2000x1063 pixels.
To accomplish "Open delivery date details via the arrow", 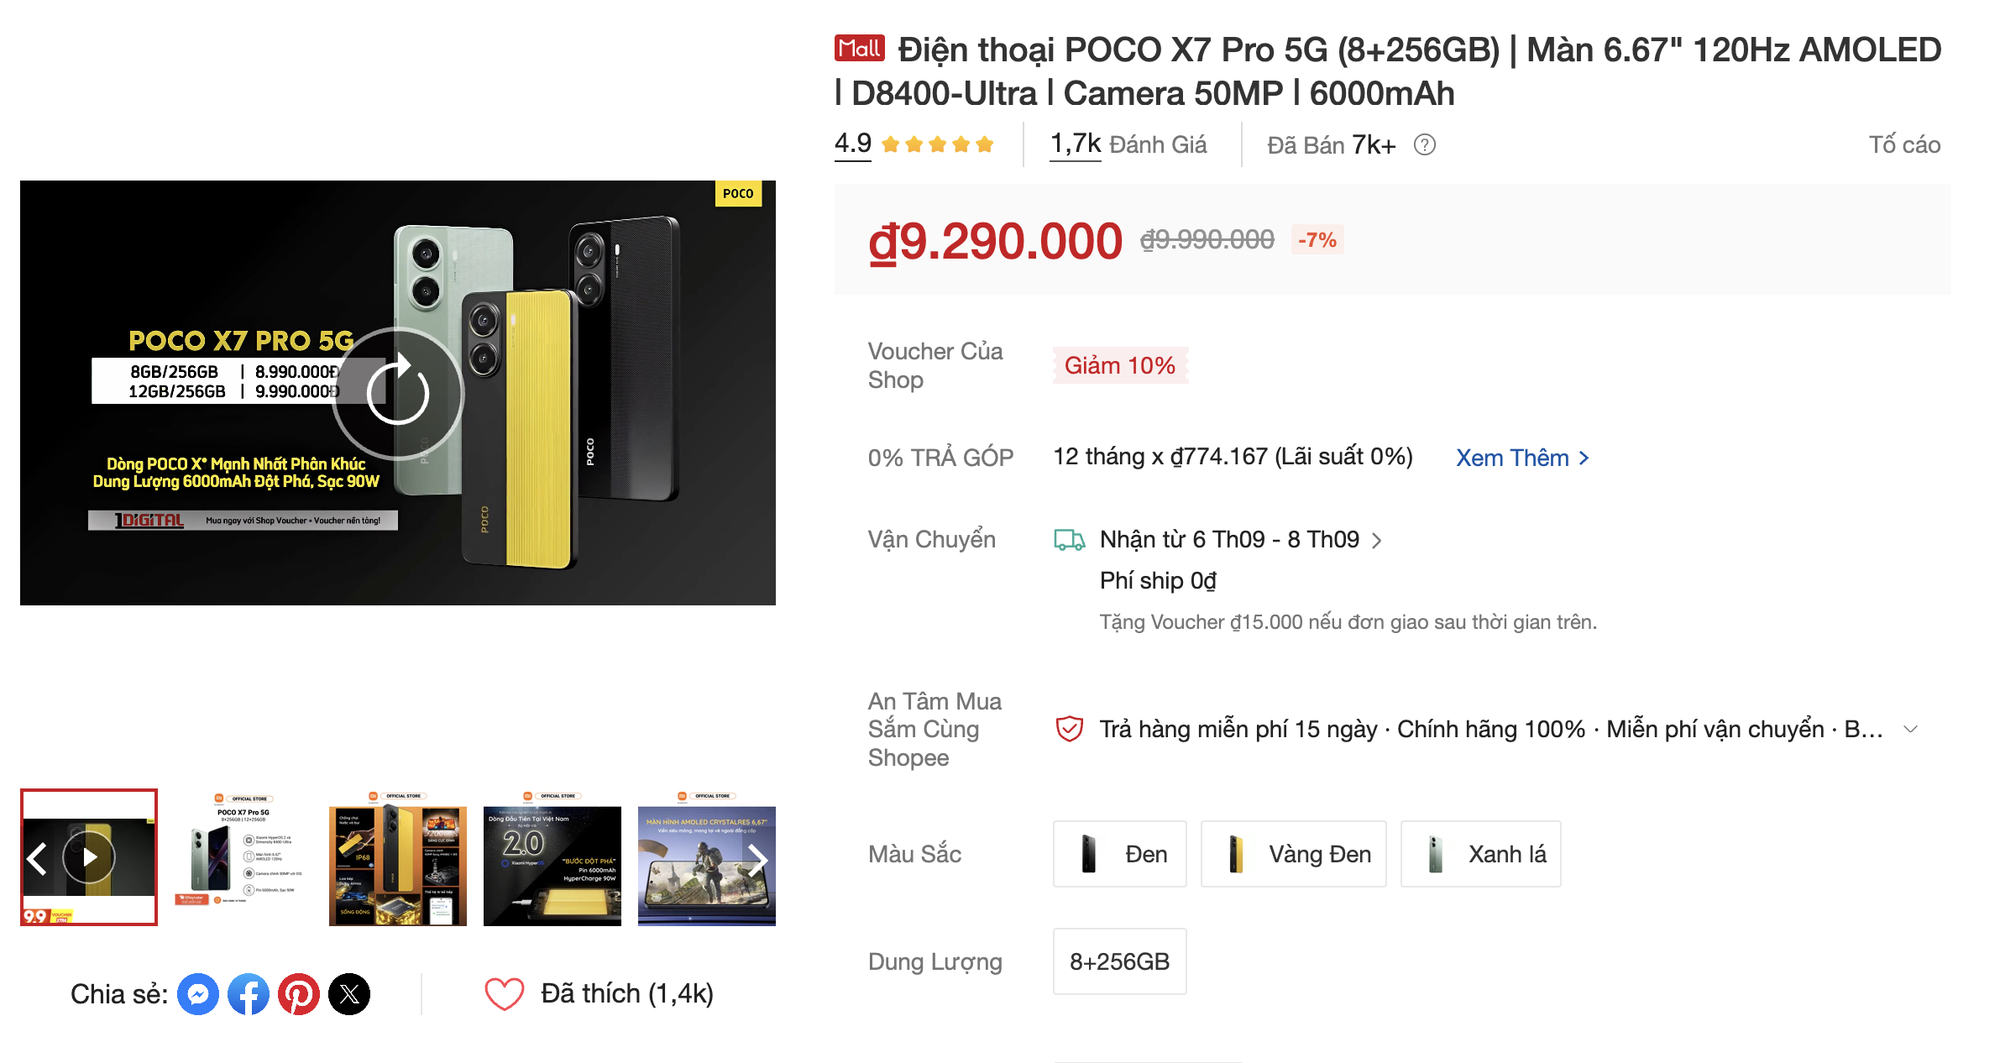I will [x=1378, y=540].
